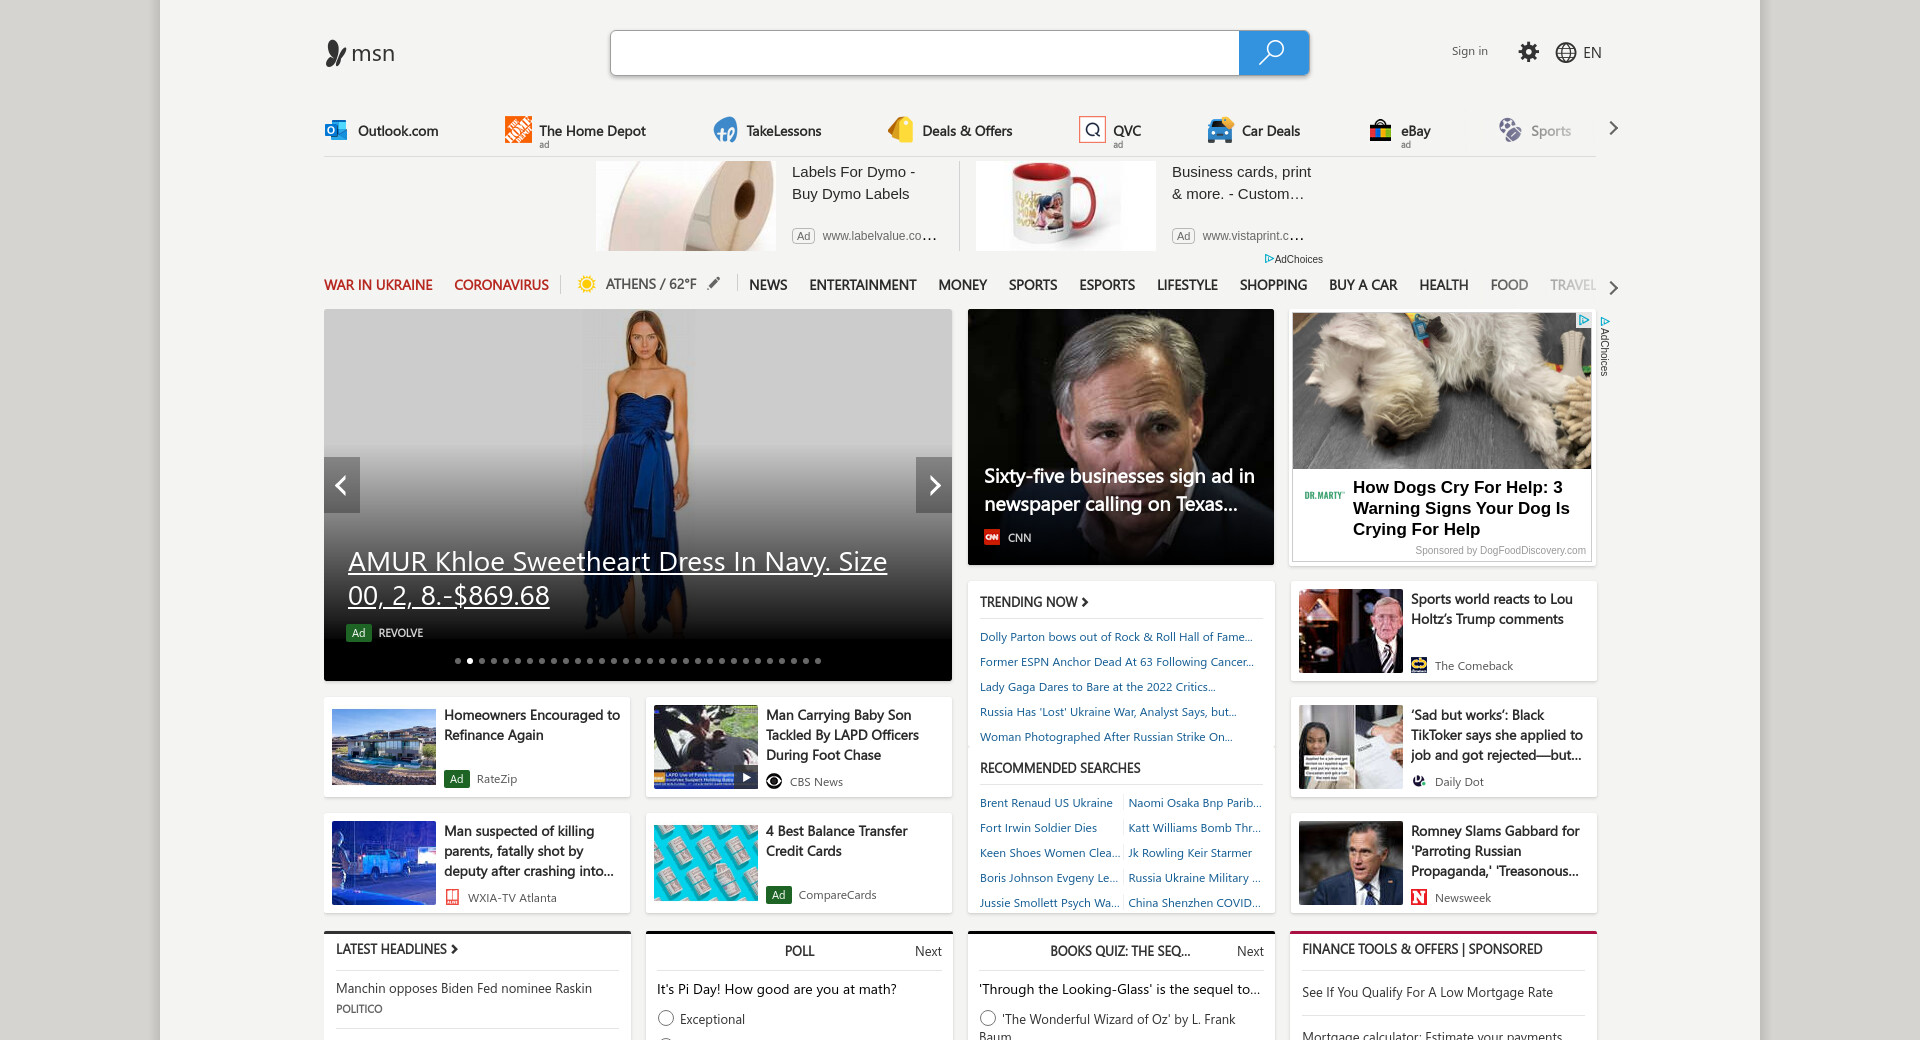
Task: Choose 'The Wonderful Wizard of Oz' answer
Action: pyautogui.click(x=988, y=1018)
